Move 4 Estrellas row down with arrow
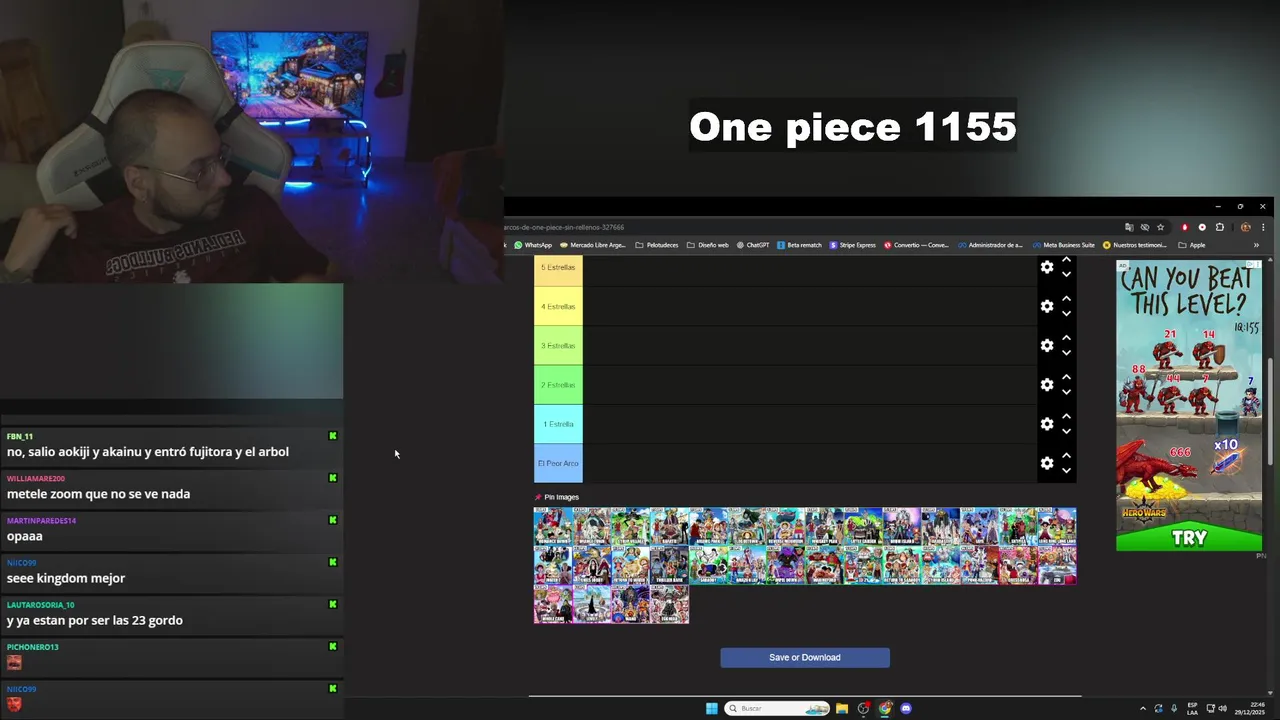The width and height of the screenshot is (1280, 720). pos(1066,314)
